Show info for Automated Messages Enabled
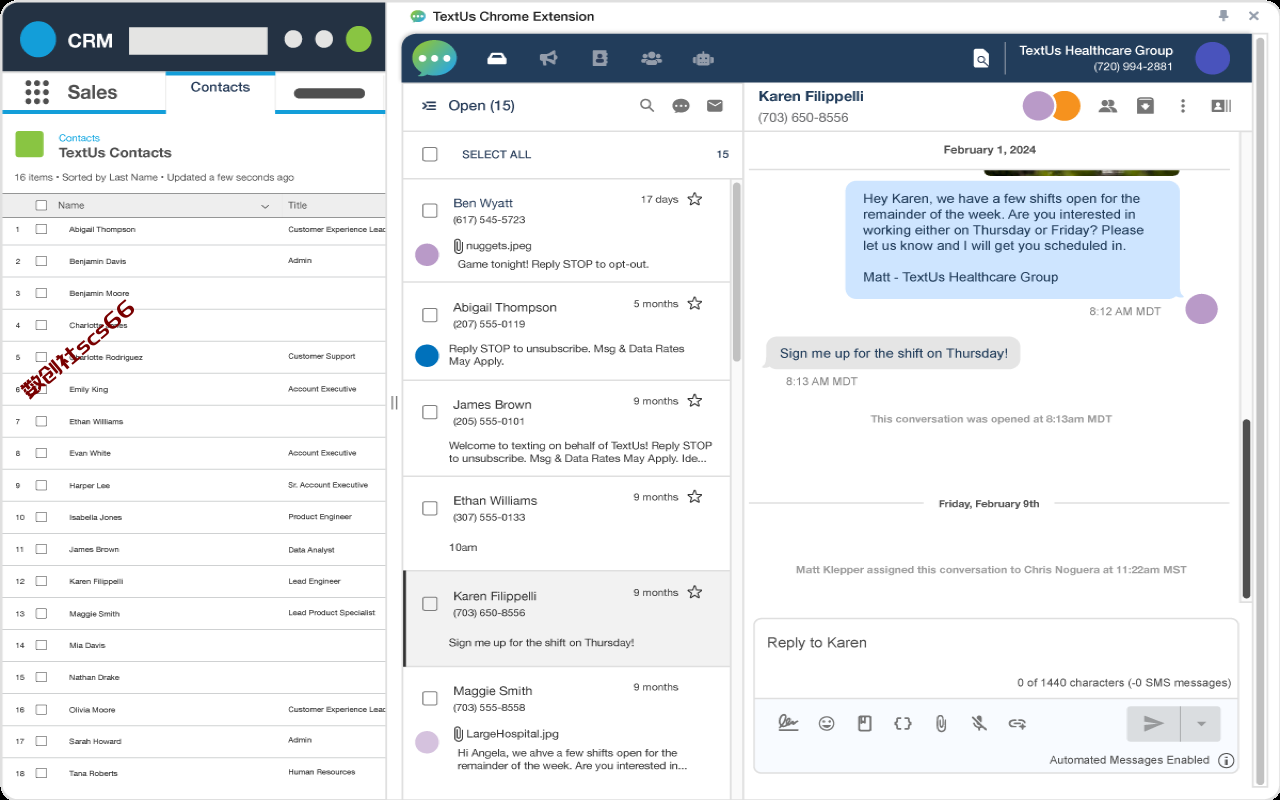Screen dimensions: 1280x800 coord(1226,760)
